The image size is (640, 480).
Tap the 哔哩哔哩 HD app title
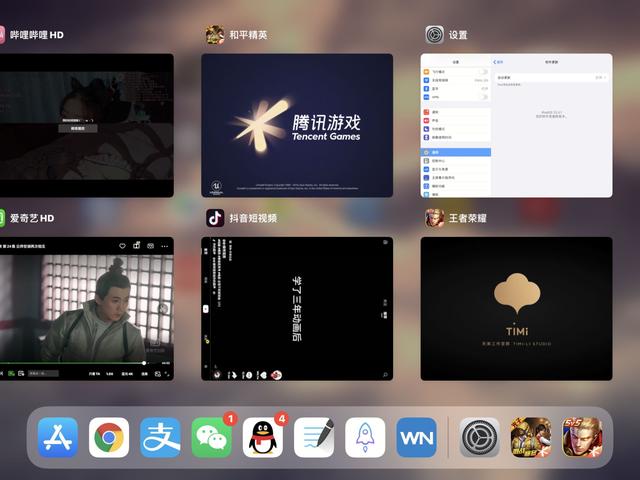[x=37, y=35]
